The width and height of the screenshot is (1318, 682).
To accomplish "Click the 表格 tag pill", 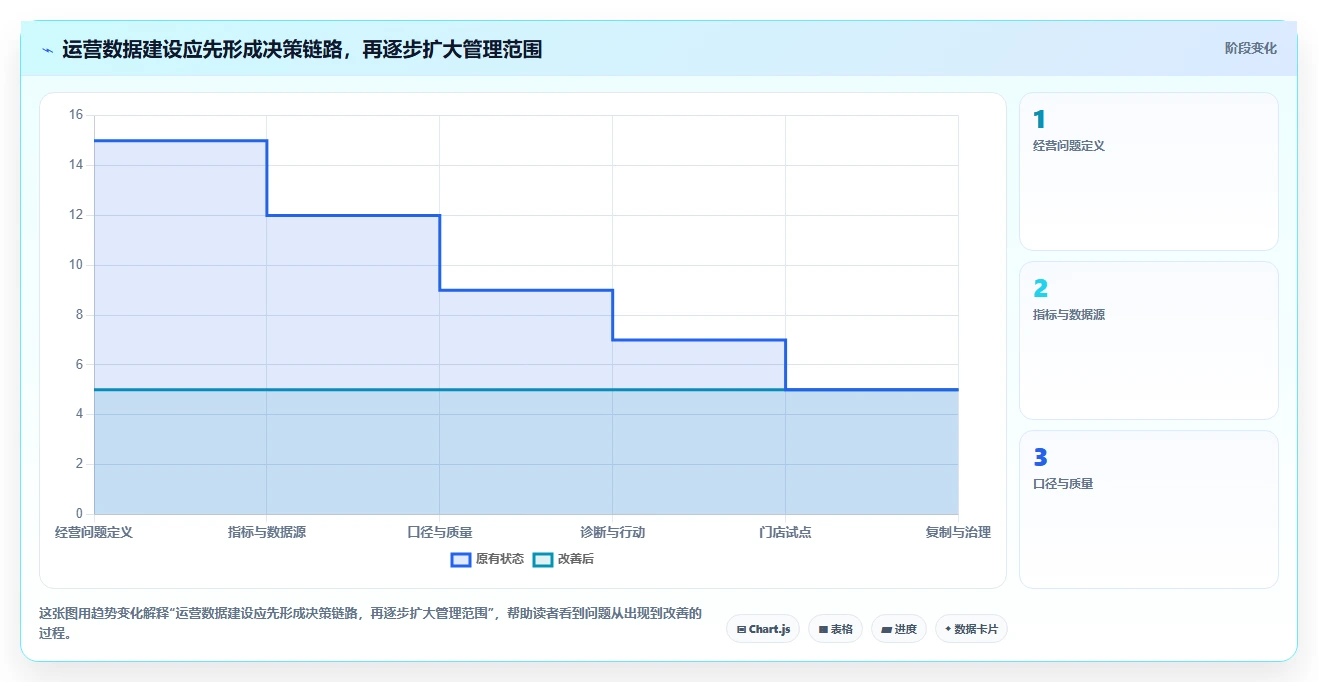I will tap(835, 629).
